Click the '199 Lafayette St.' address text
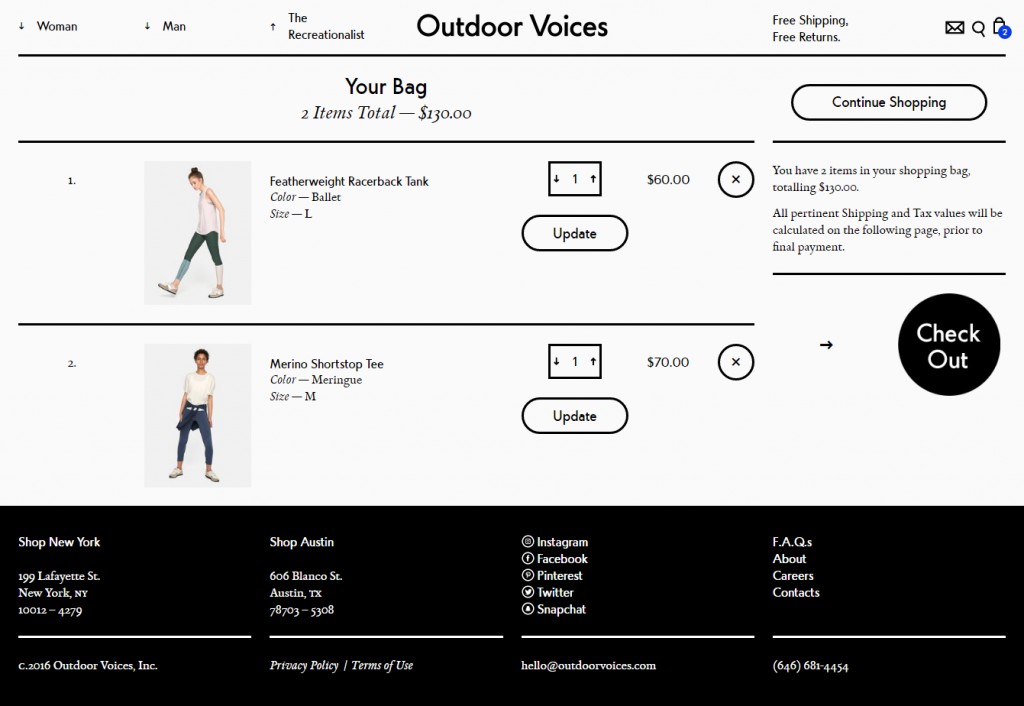 pyautogui.click(x=59, y=576)
